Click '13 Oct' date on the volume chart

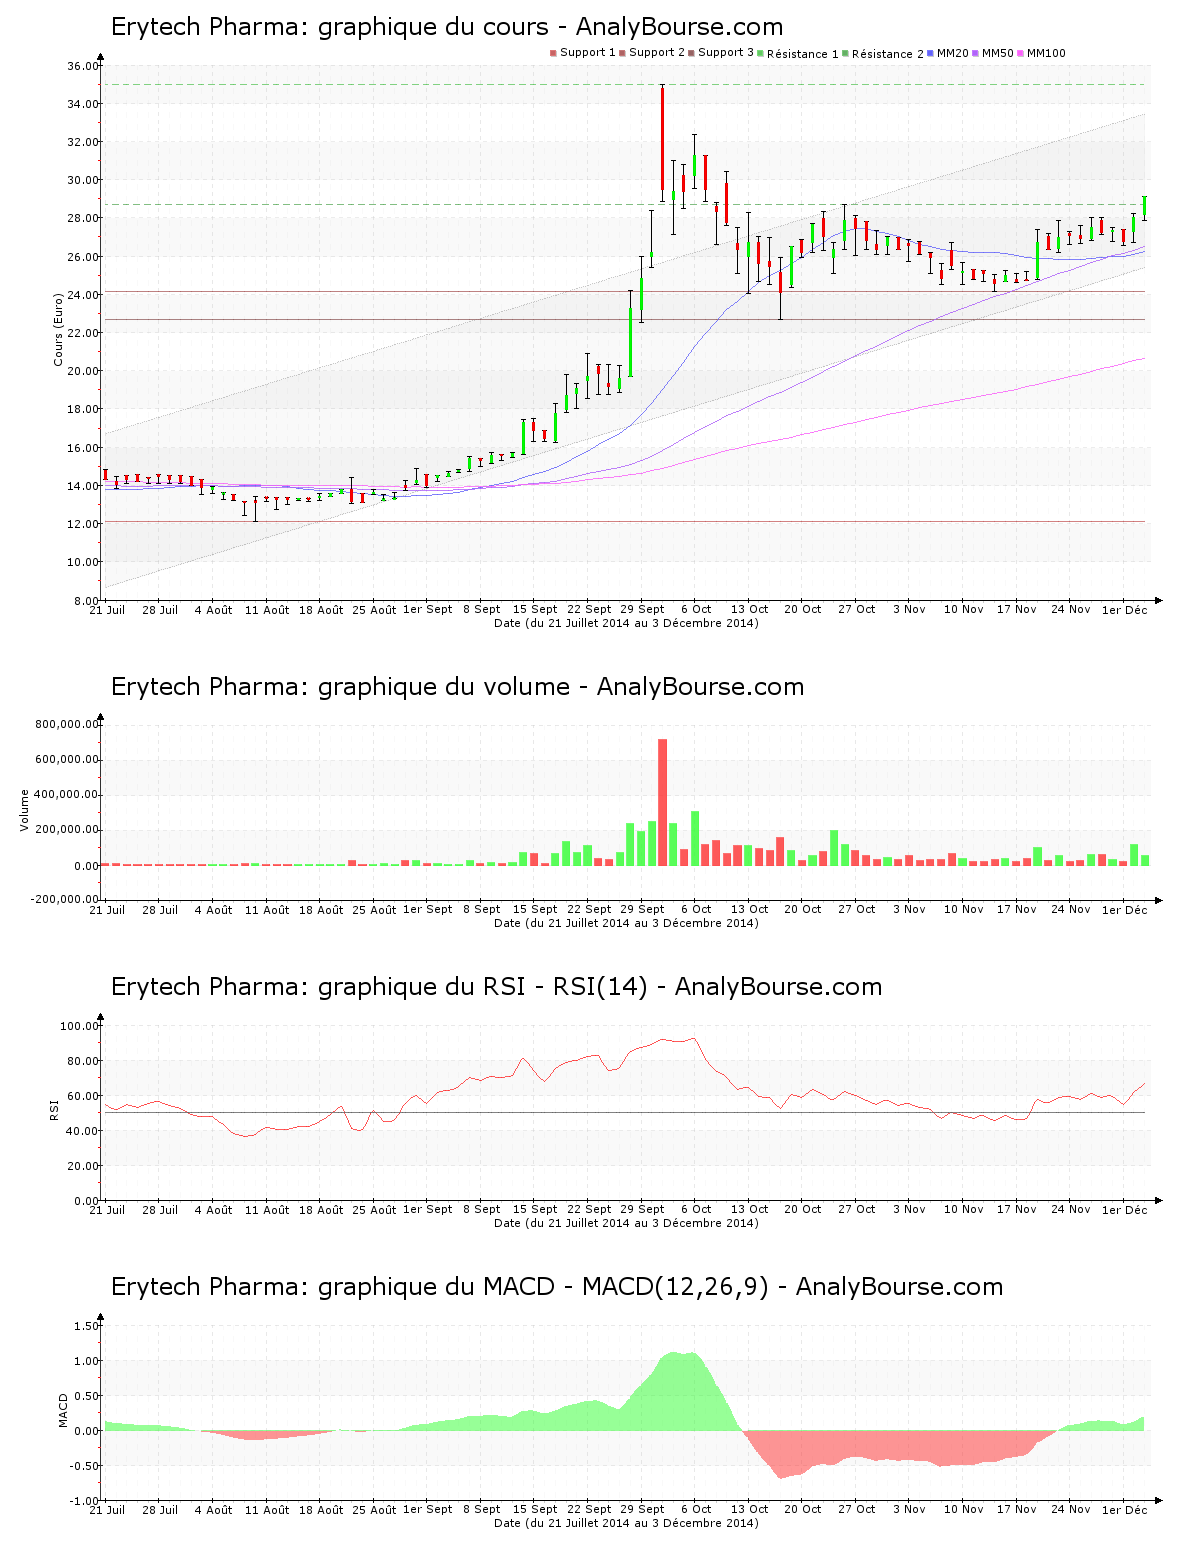[x=749, y=909]
